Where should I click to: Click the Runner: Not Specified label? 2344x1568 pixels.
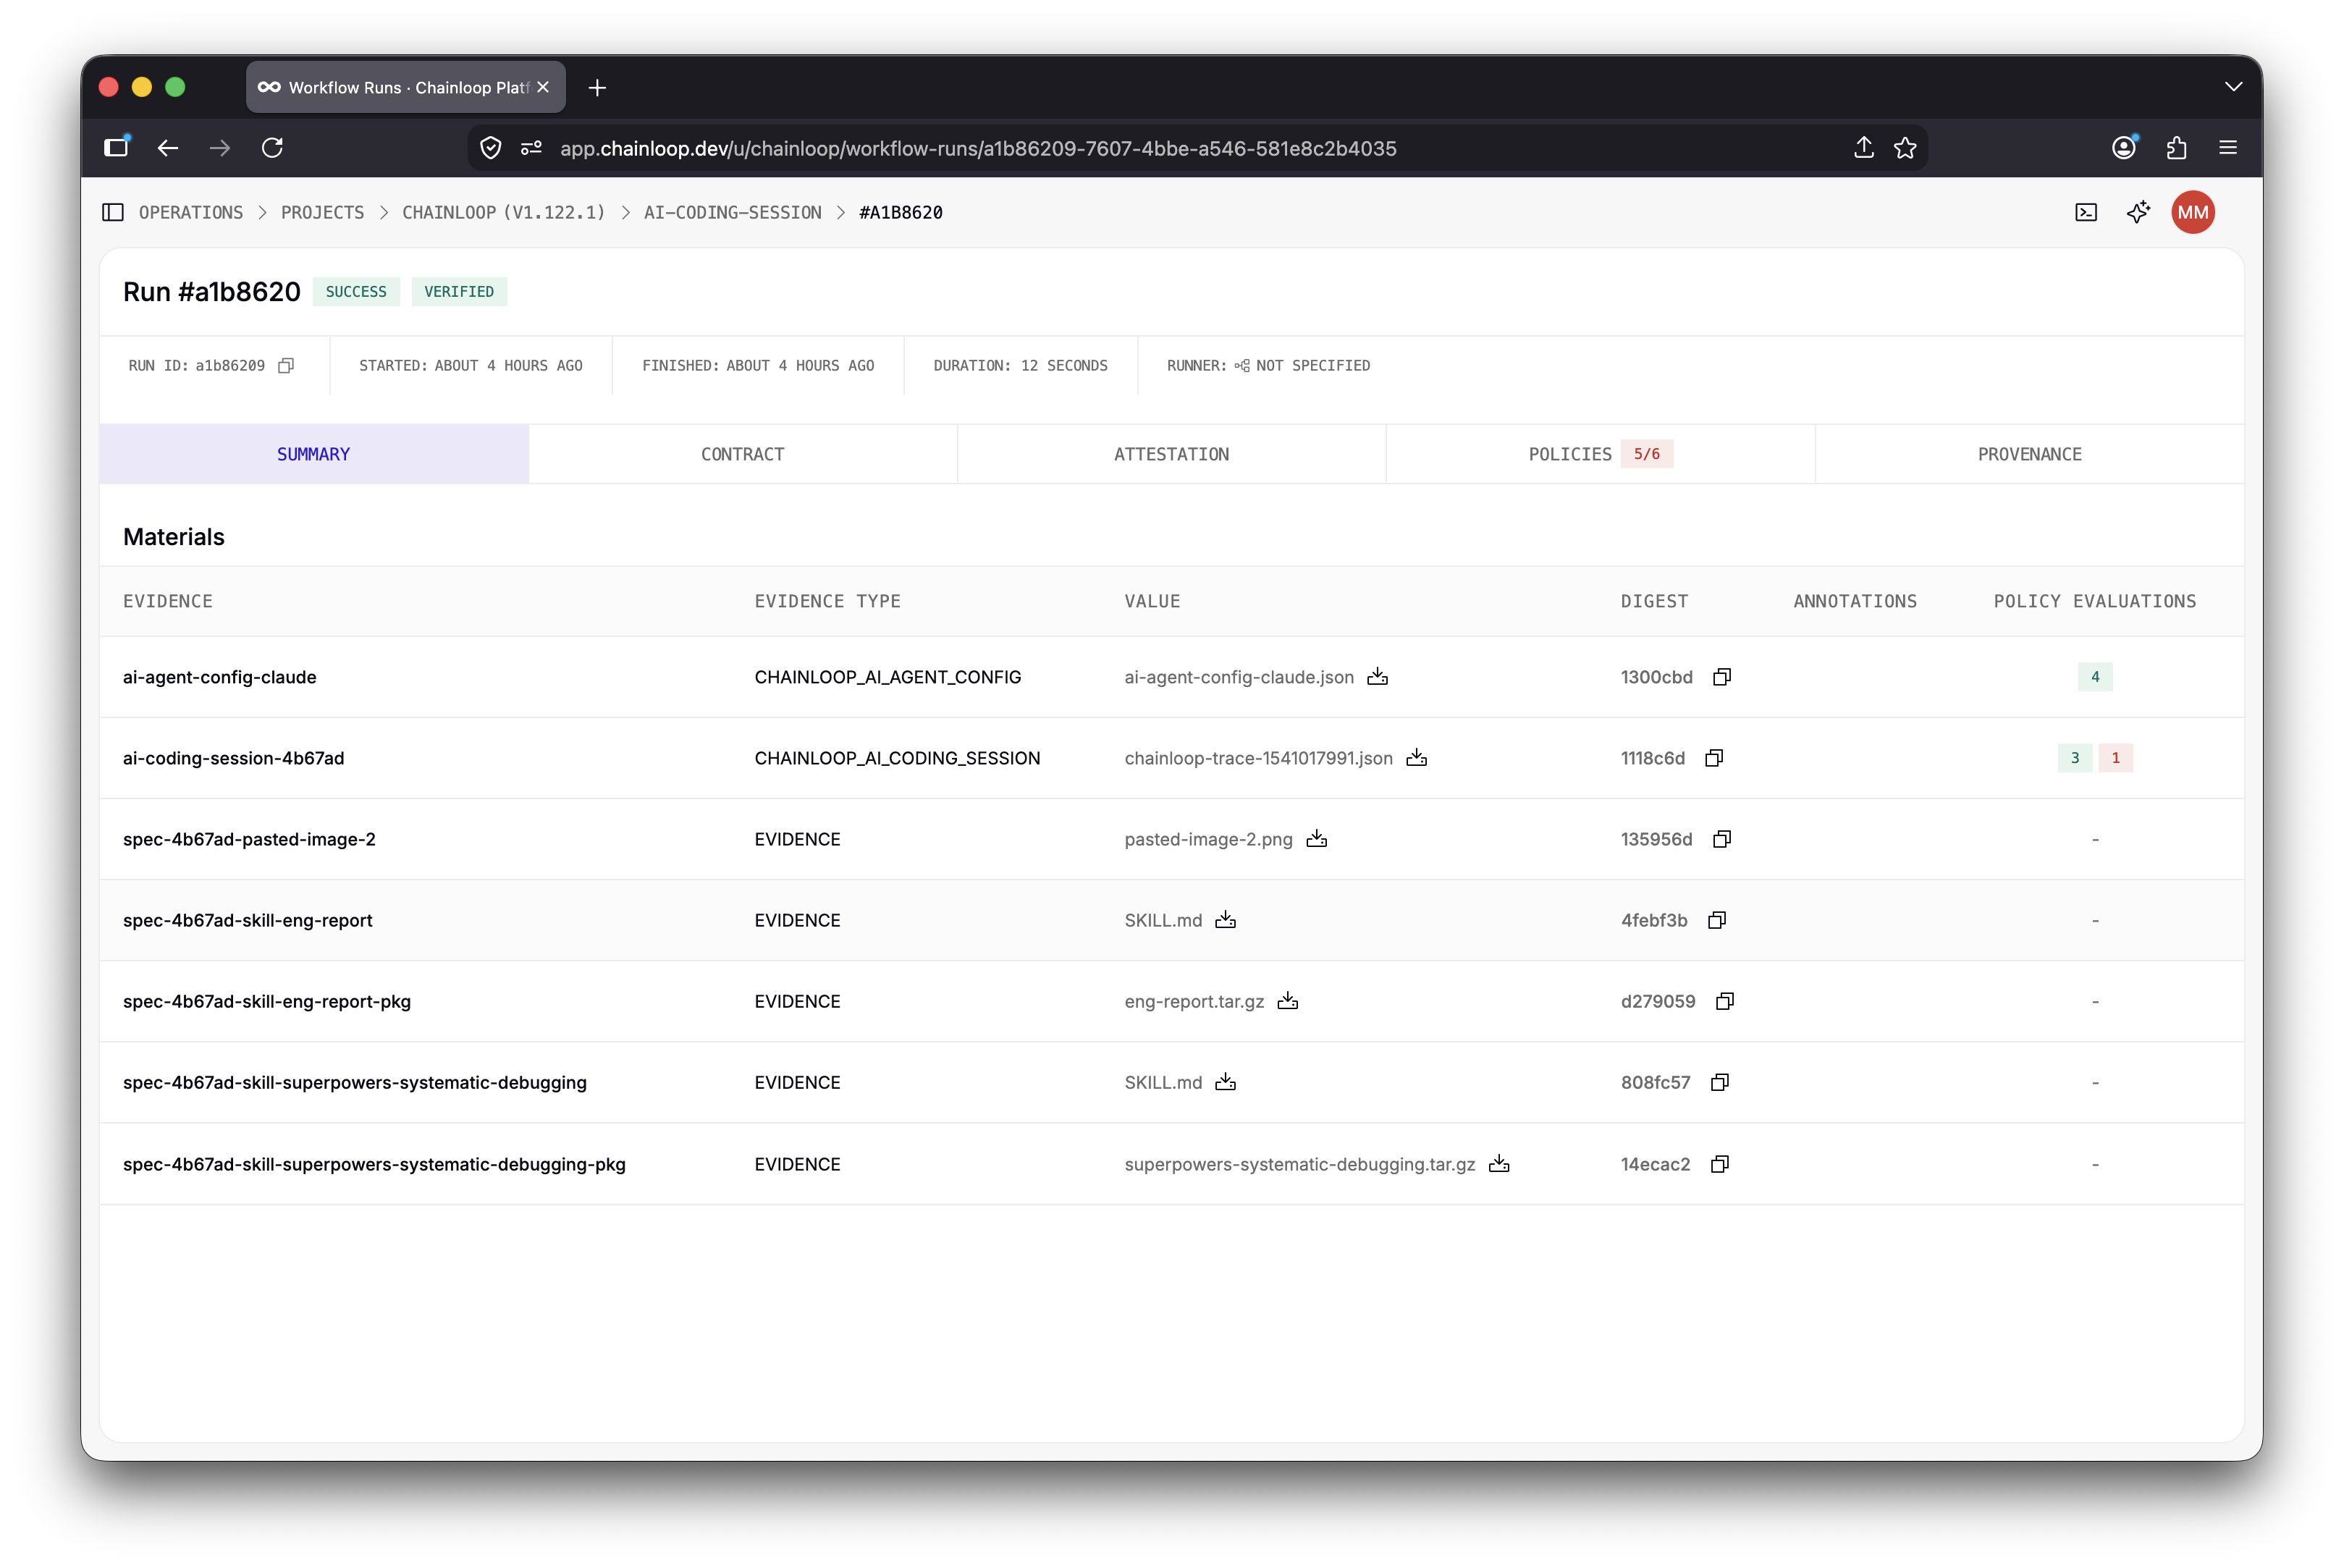(1268, 366)
